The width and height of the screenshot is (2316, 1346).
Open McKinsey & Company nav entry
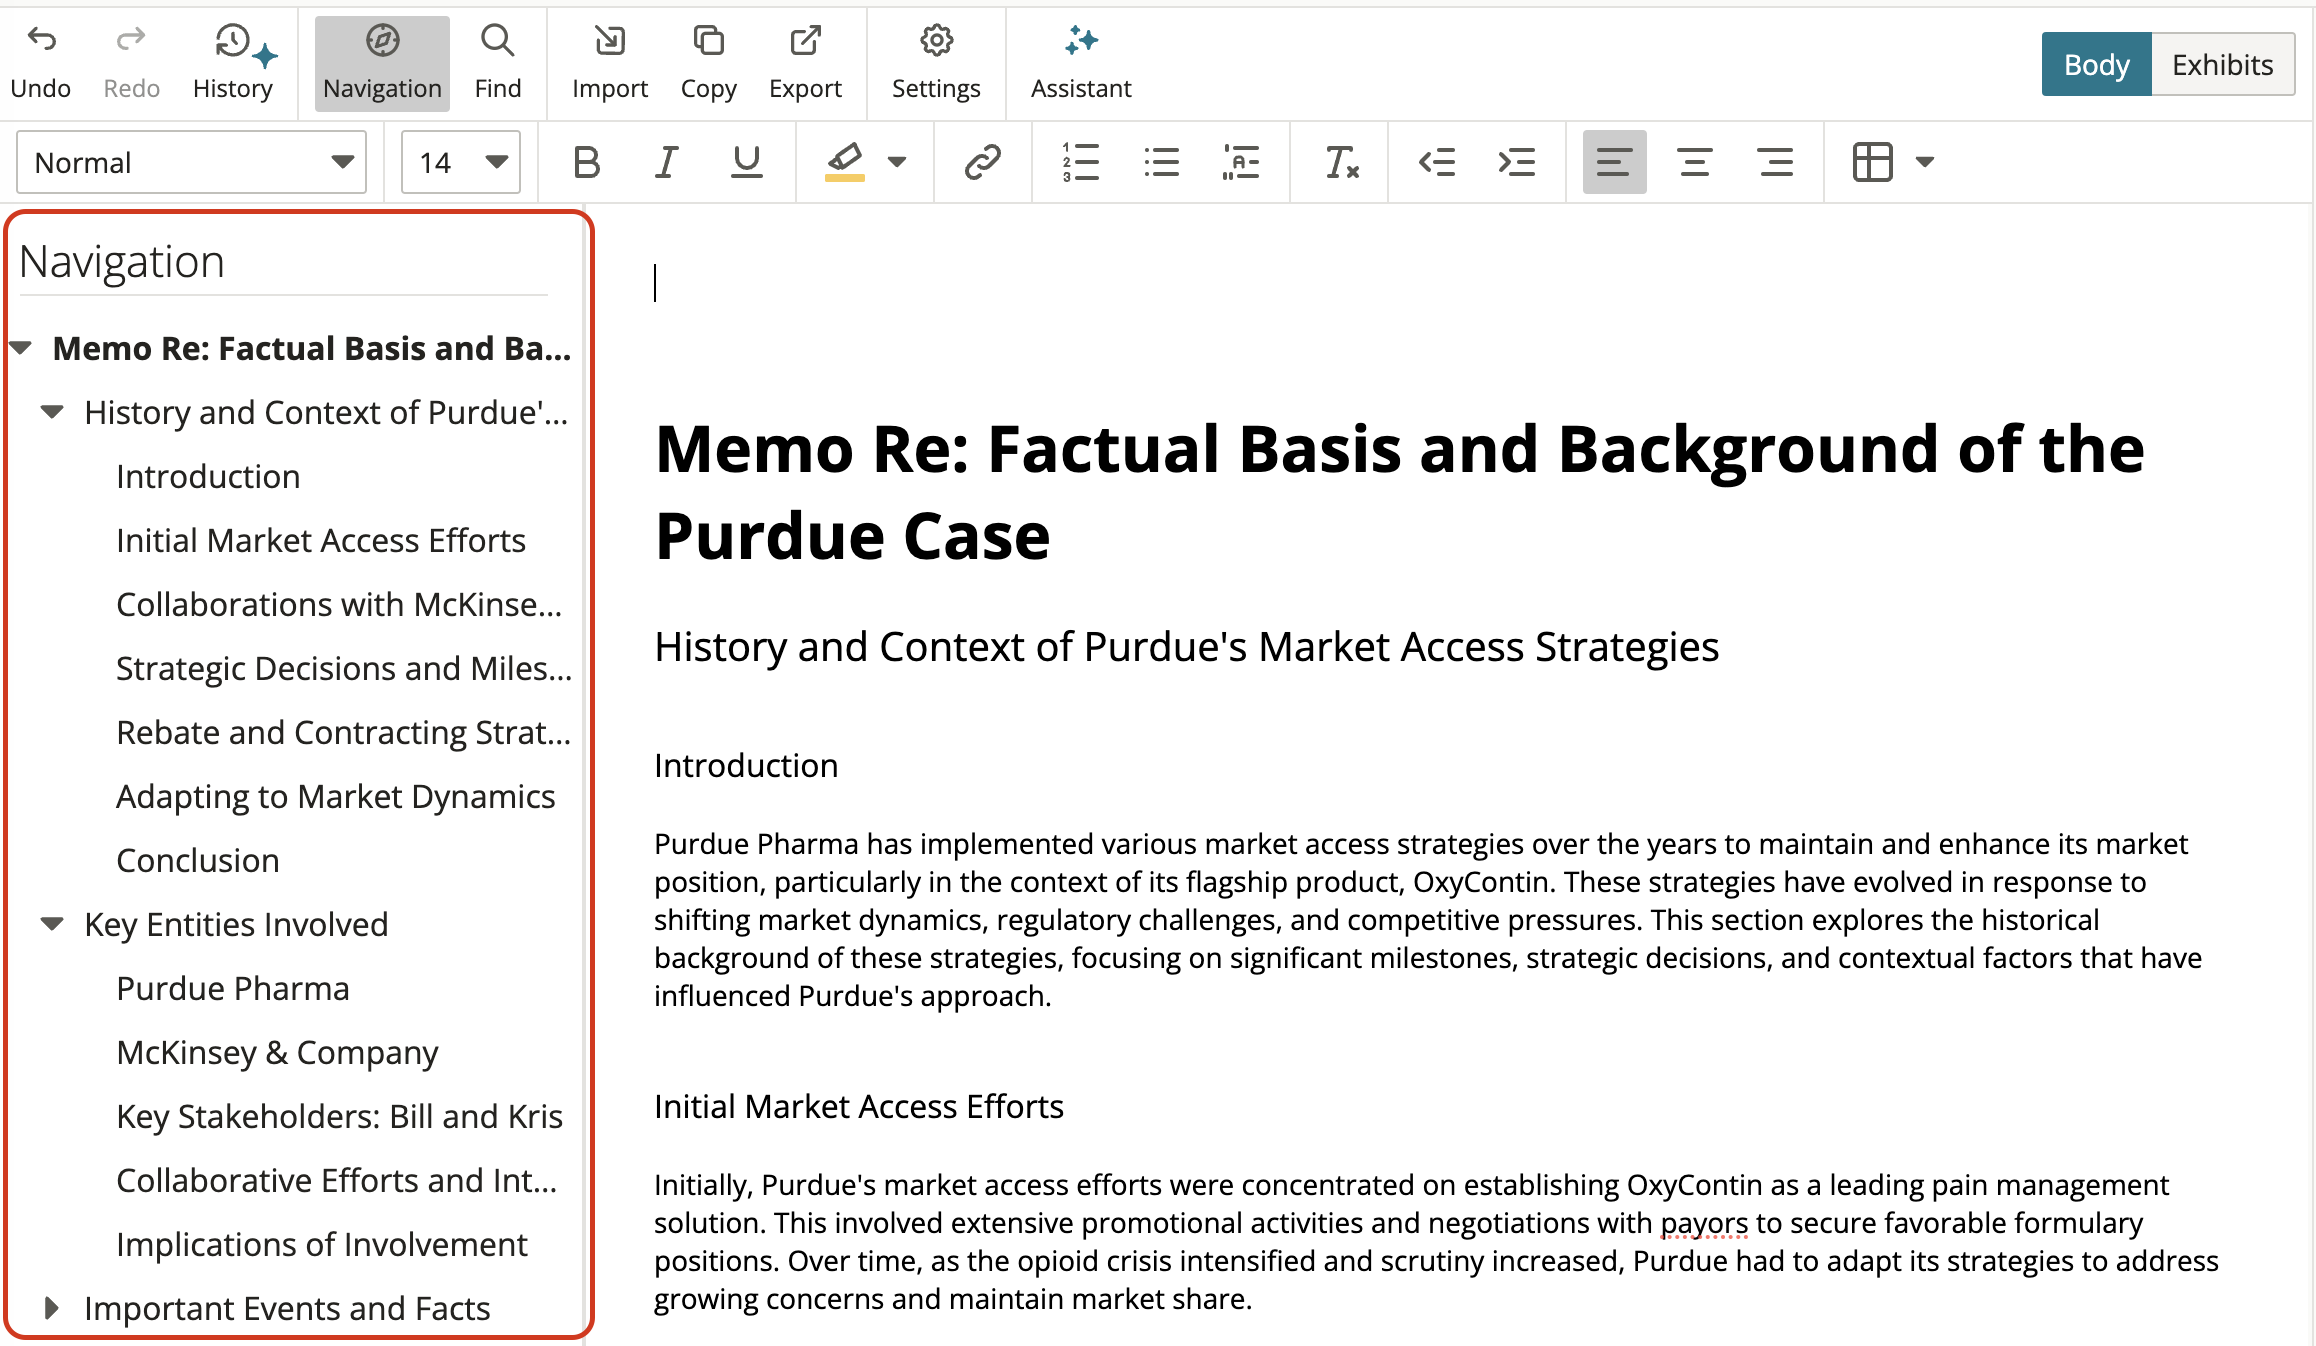click(277, 1052)
